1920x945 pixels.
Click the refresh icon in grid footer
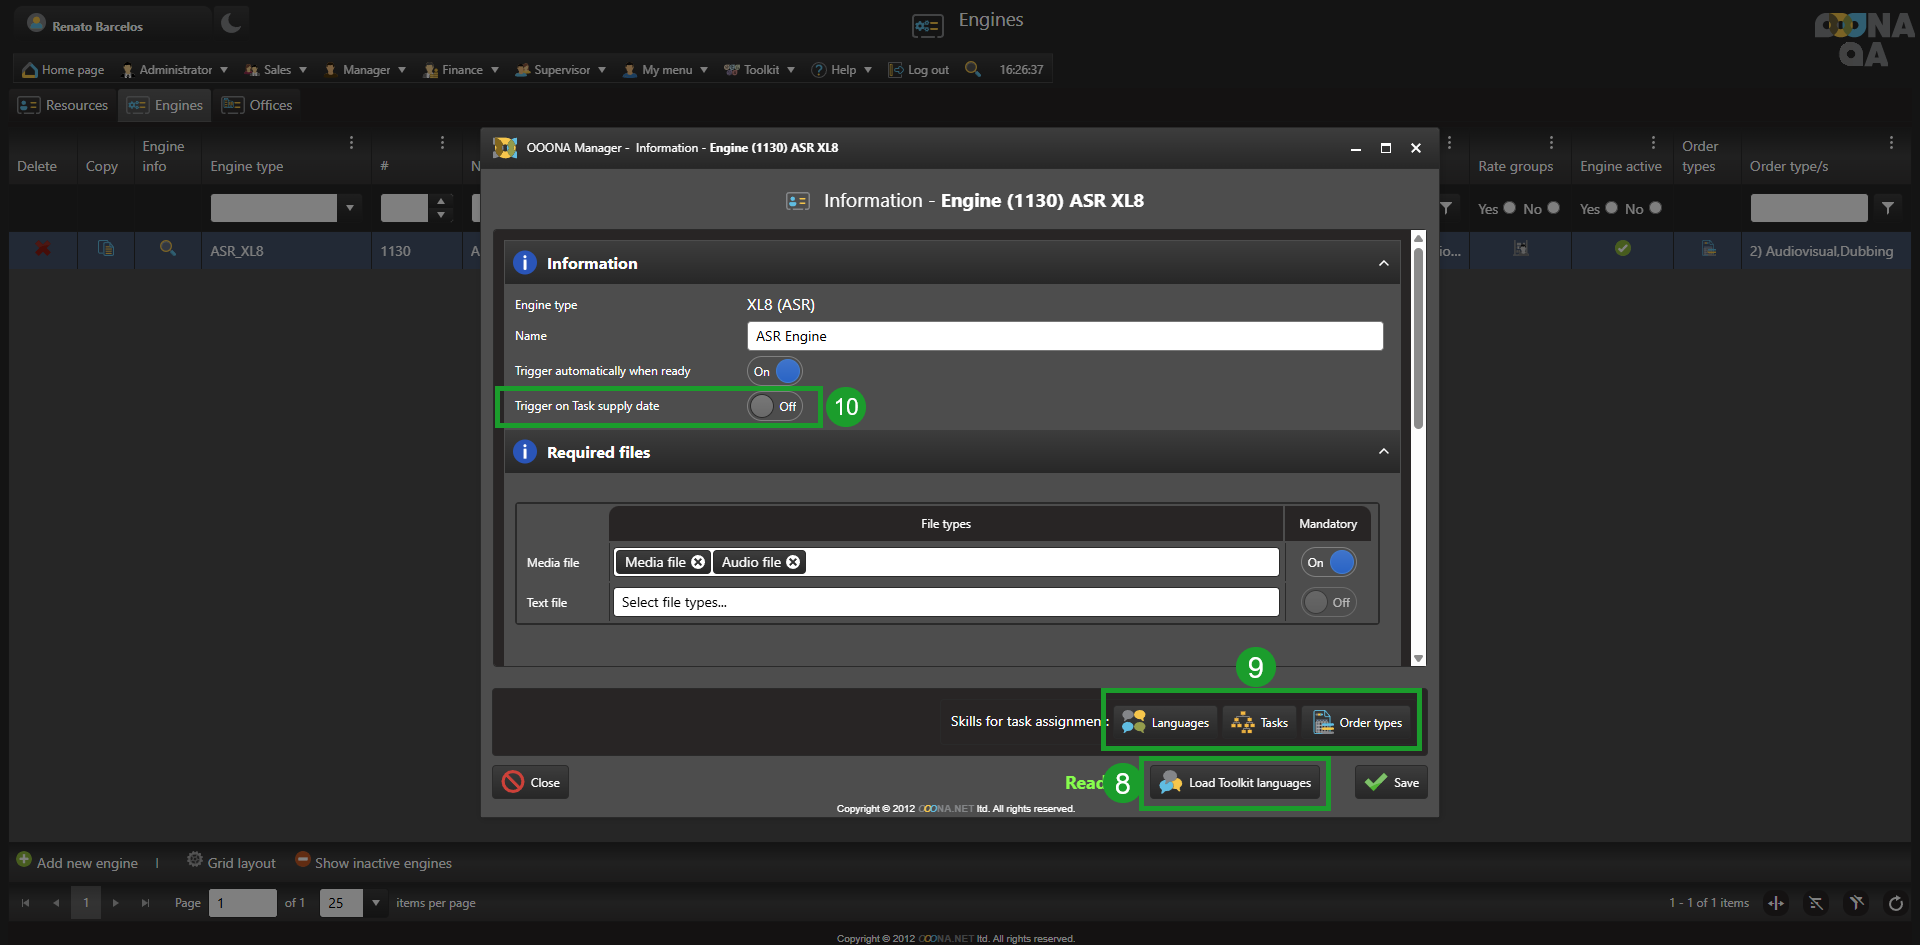pyautogui.click(x=1895, y=903)
